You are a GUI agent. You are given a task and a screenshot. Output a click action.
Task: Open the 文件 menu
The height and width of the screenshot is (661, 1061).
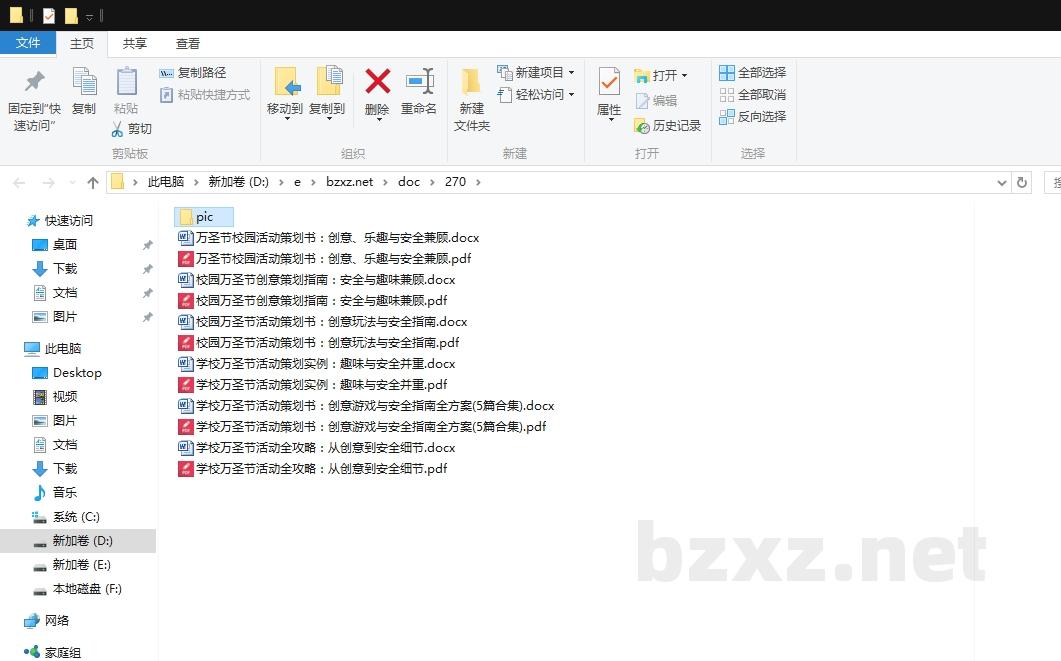point(29,44)
